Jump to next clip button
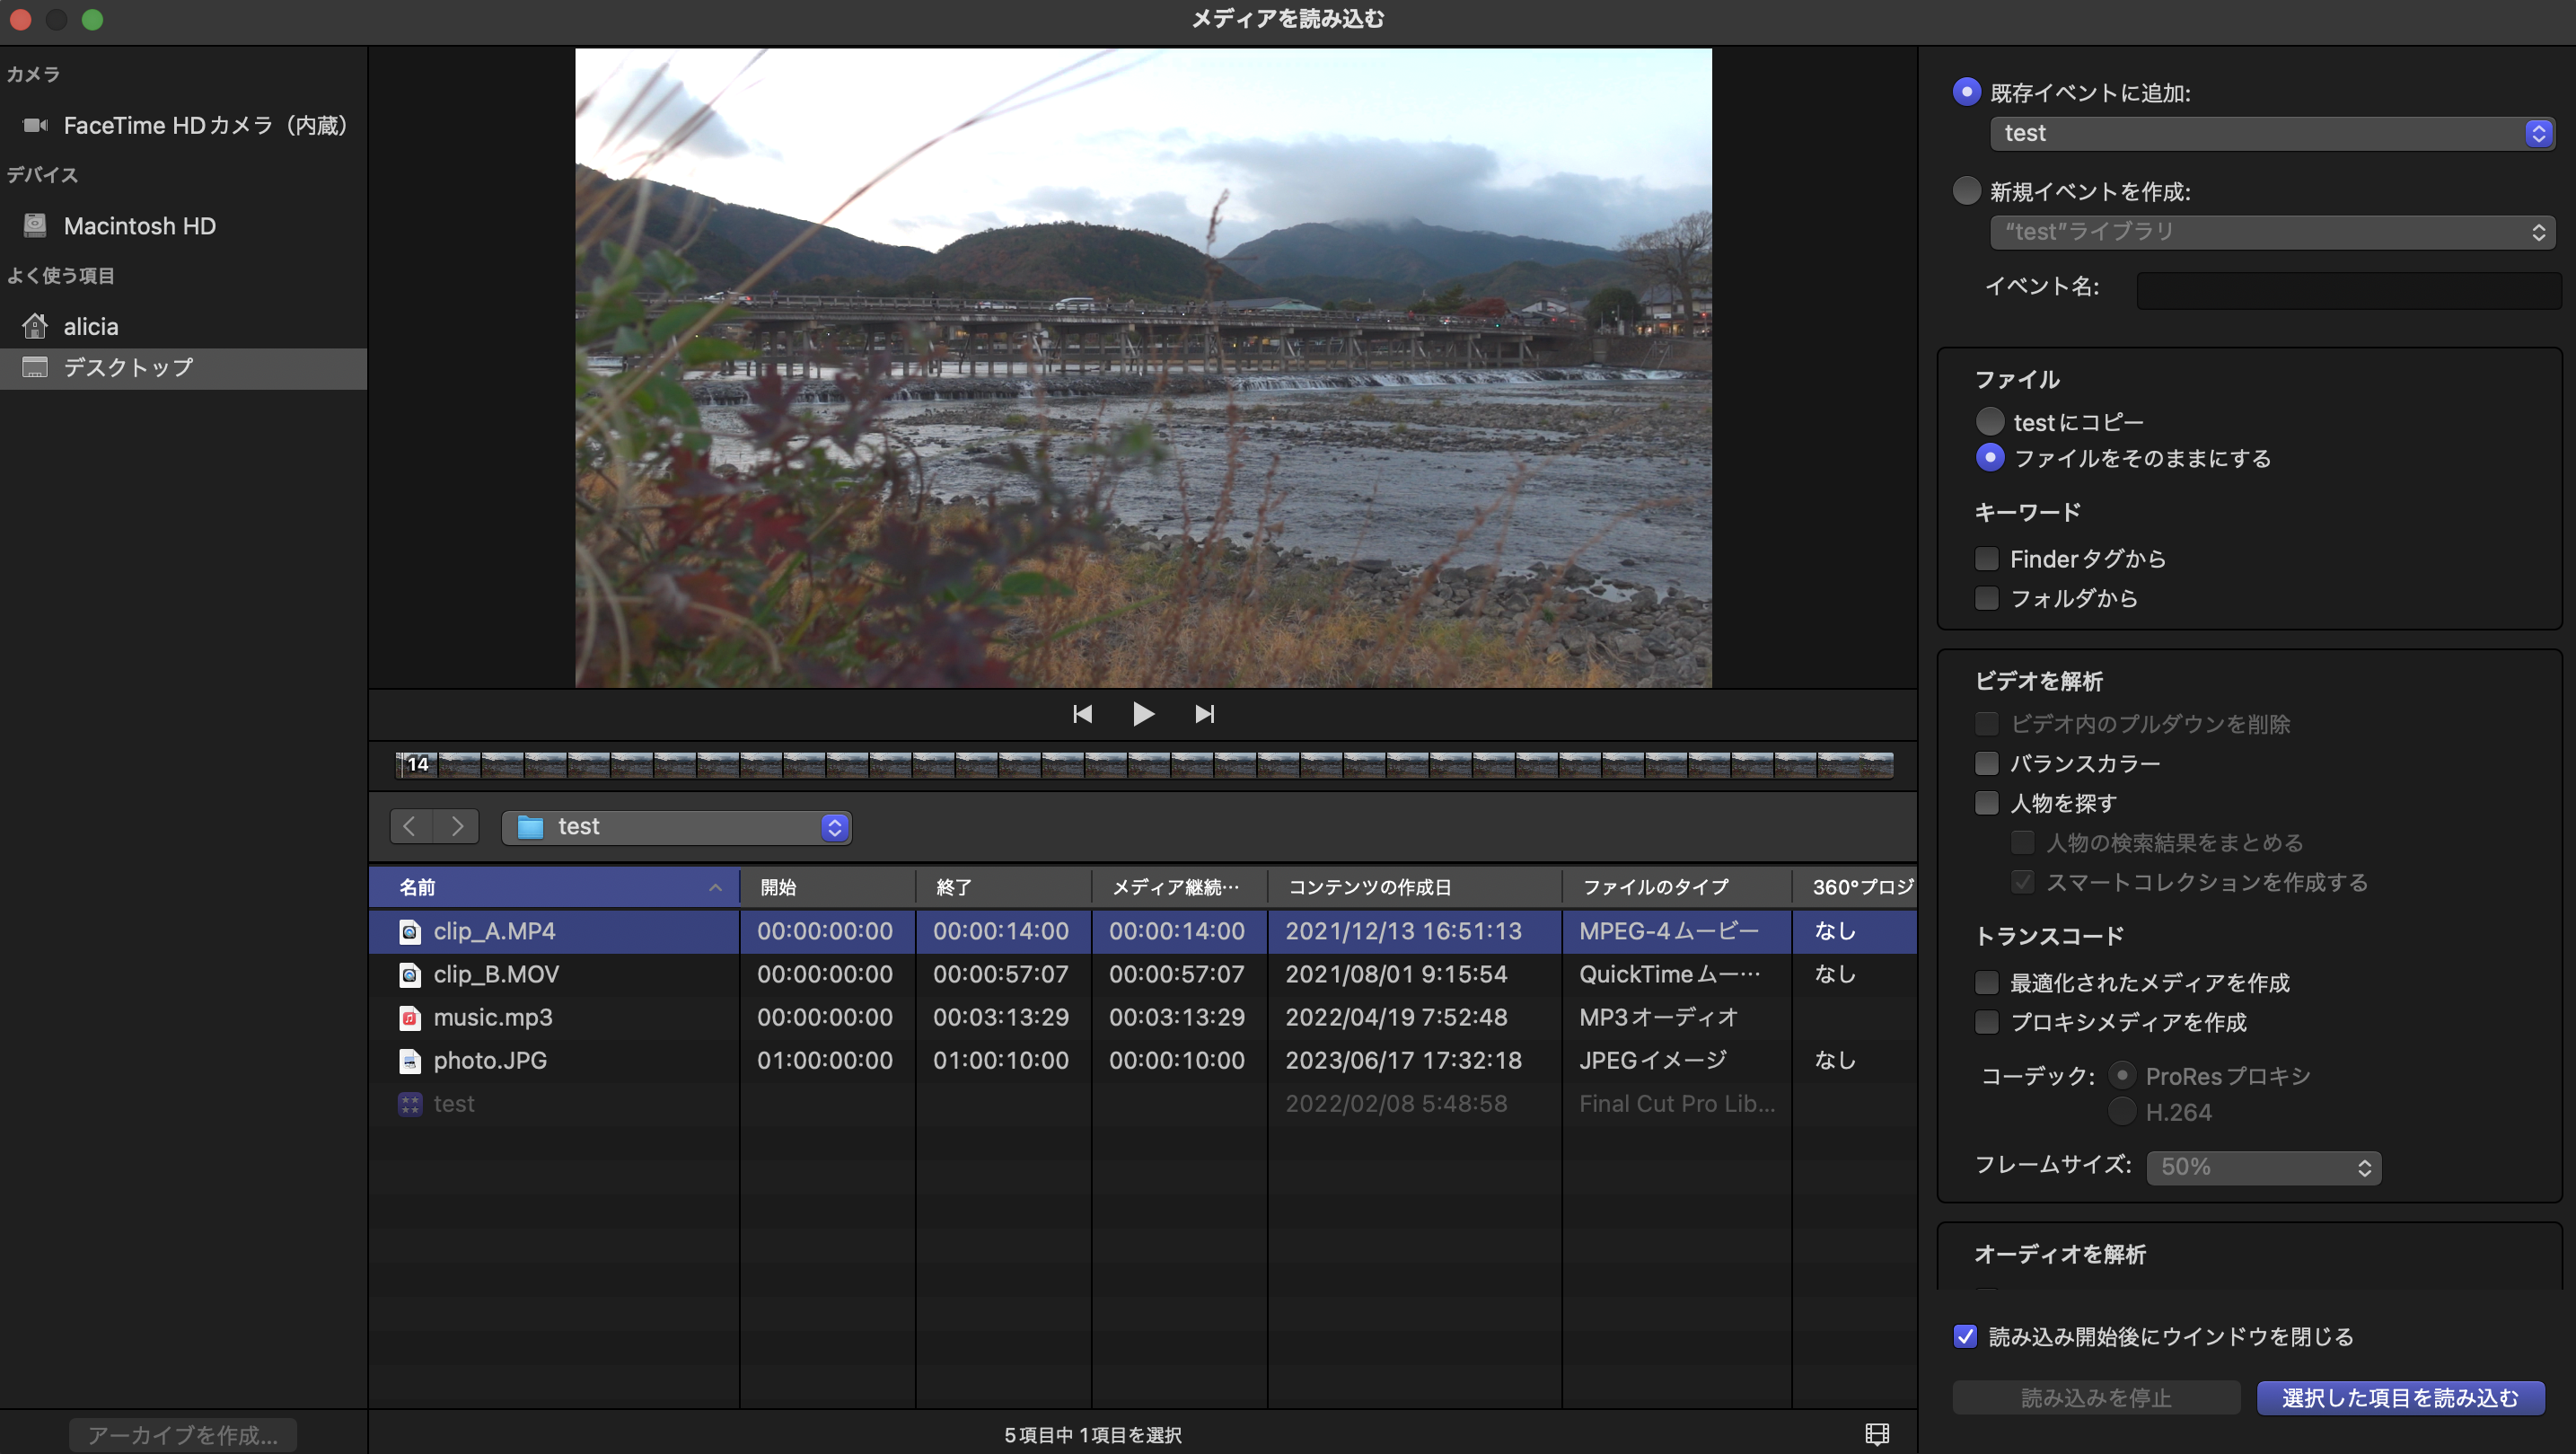 [1204, 713]
